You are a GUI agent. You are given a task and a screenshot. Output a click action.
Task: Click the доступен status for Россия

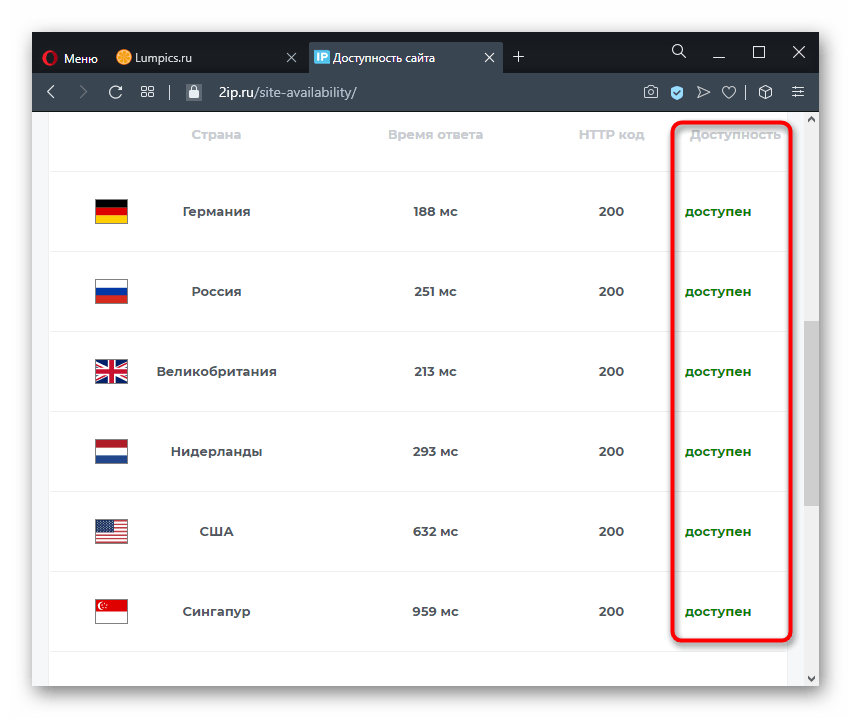[717, 292]
